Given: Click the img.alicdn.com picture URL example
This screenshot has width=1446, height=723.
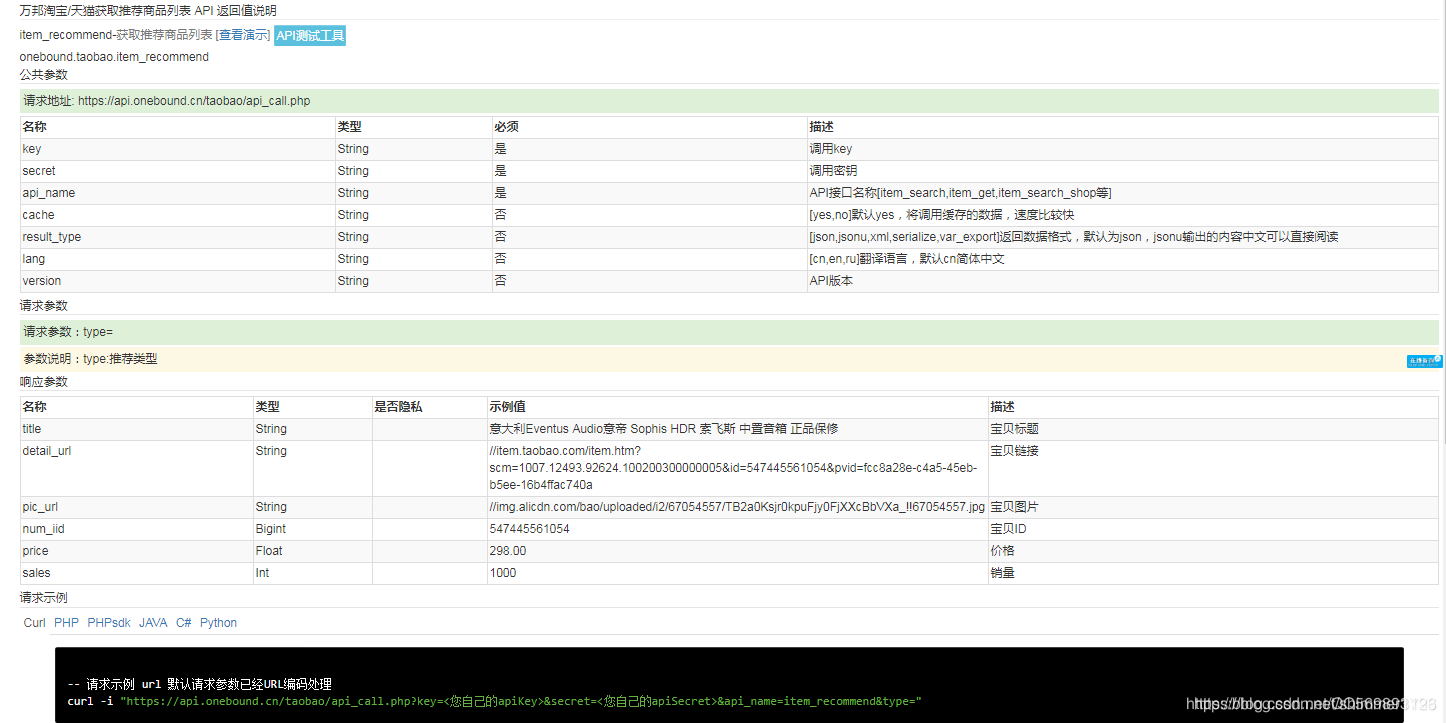Looking at the screenshot, I should tap(737, 507).
